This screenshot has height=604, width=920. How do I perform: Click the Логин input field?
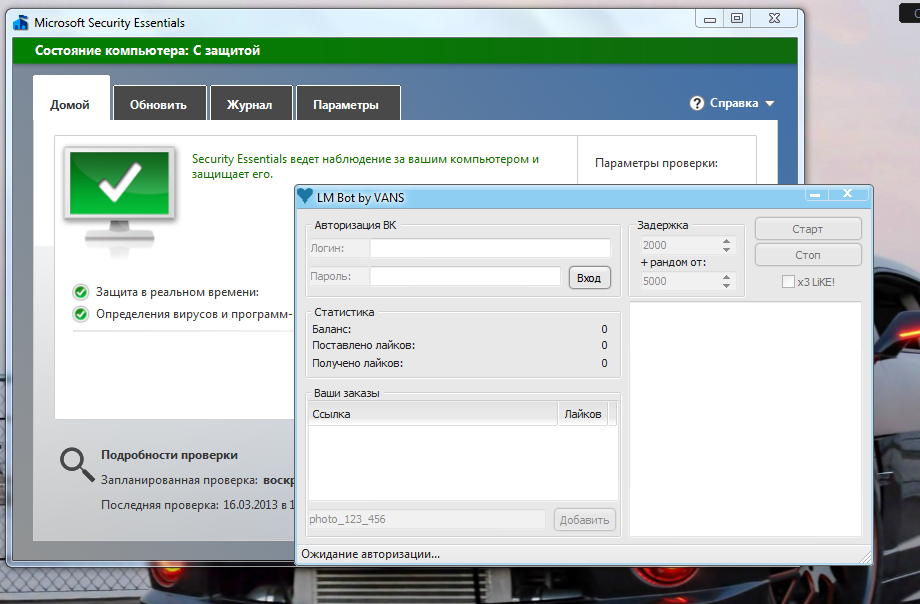[489, 248]
